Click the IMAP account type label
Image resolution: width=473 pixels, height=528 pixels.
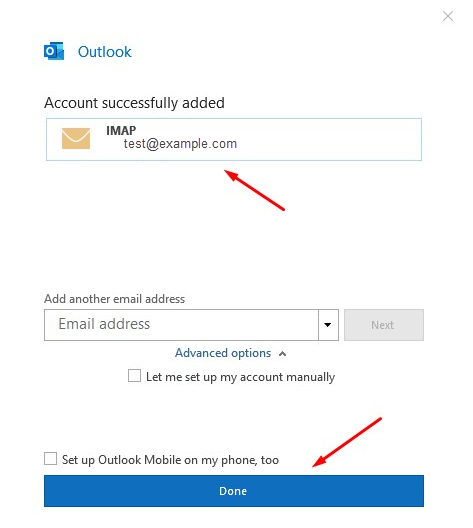click(121, 130)
